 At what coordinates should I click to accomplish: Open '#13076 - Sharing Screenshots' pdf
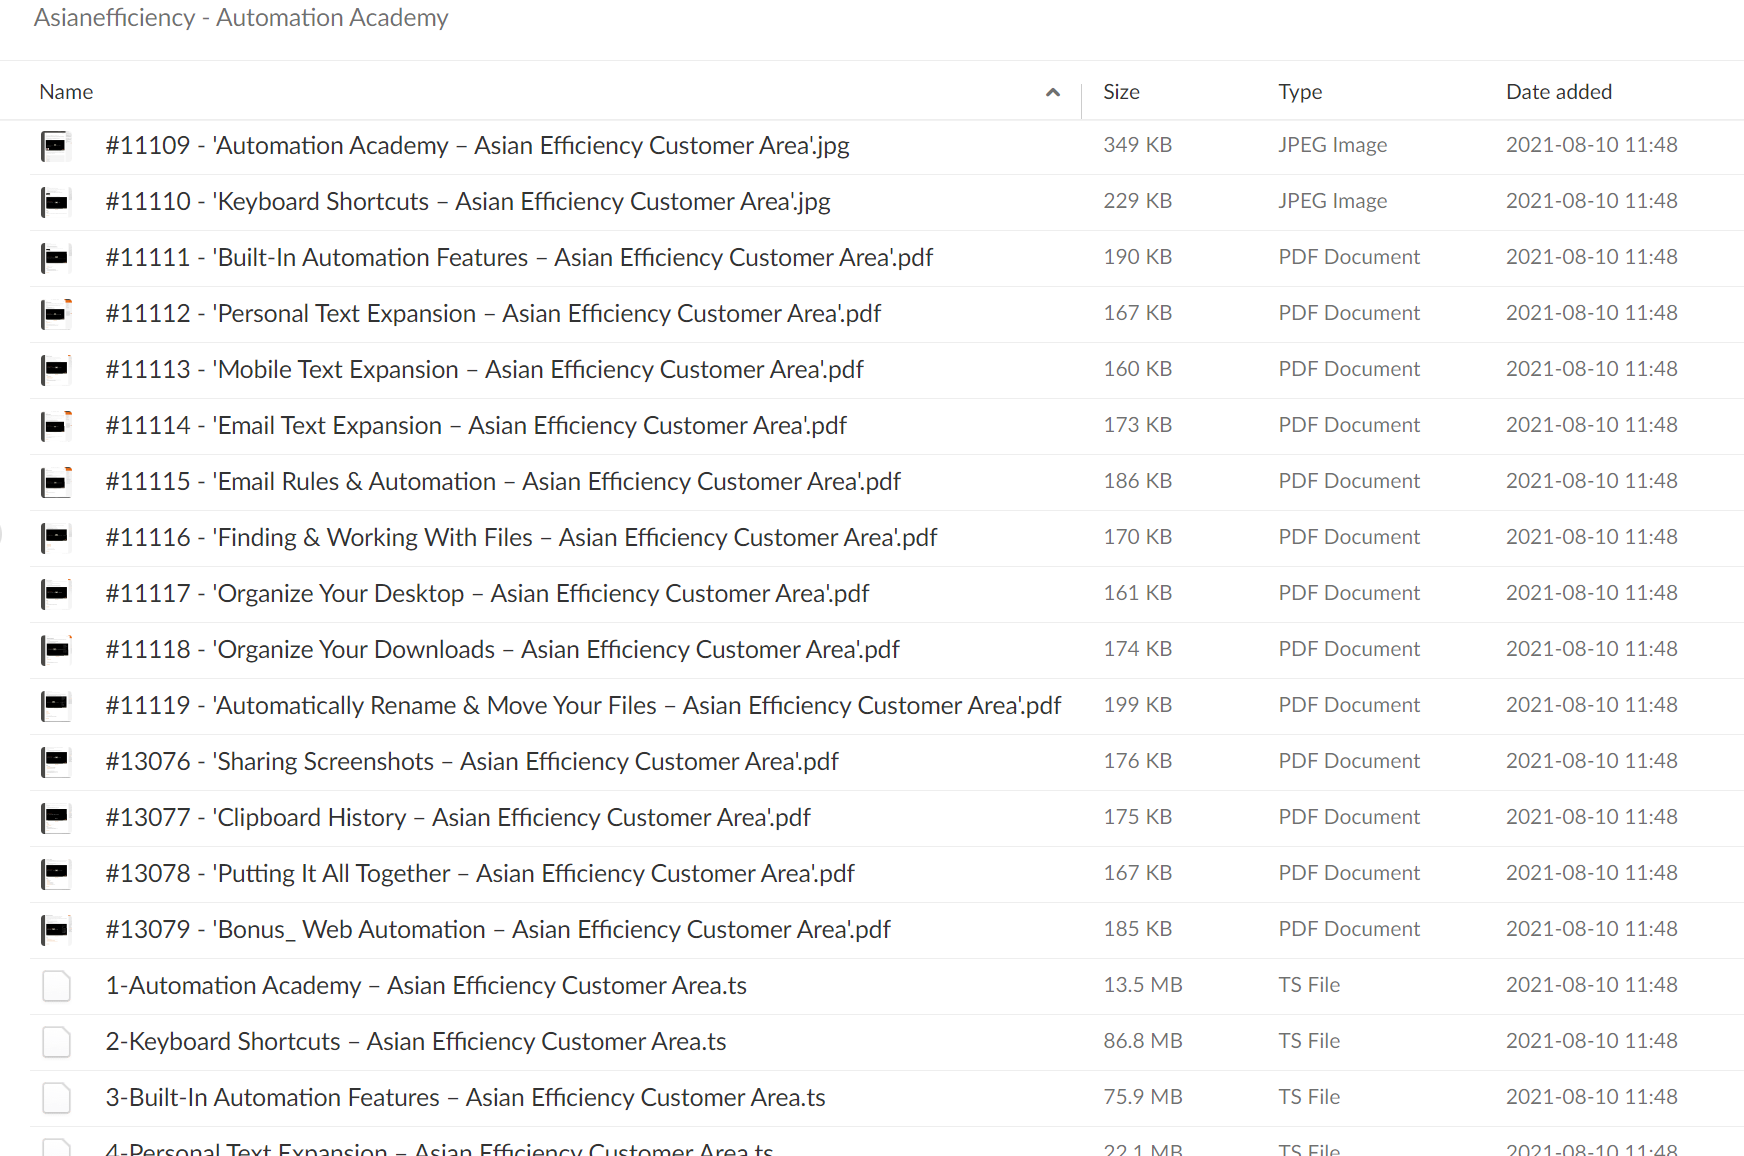(472, 762)
